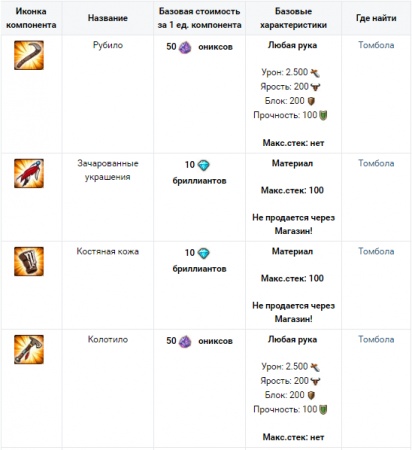Click the Рубило item name
The height and width of the screenshot is (450, 412).
(108, 45)
